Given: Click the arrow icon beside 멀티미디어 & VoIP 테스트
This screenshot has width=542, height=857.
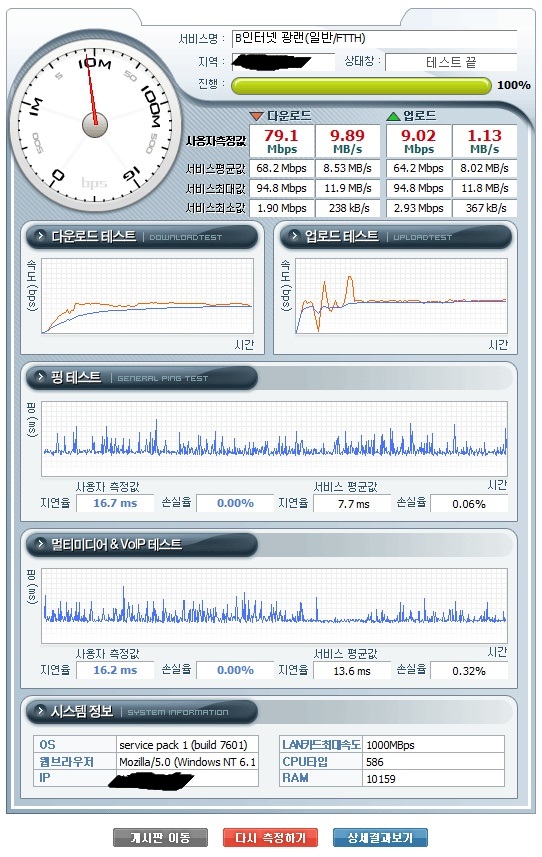Looking at the screenshot, I should 40,544.
